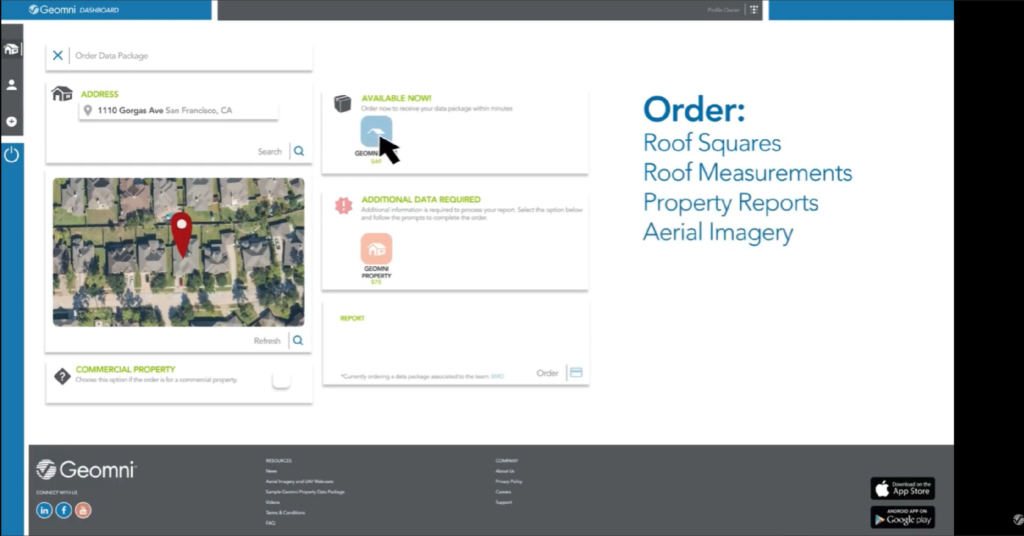Open Aerial Imagery and UAV Webcasts link
The width and height of the screenshot is (1024, 536).
click(299, 481)
